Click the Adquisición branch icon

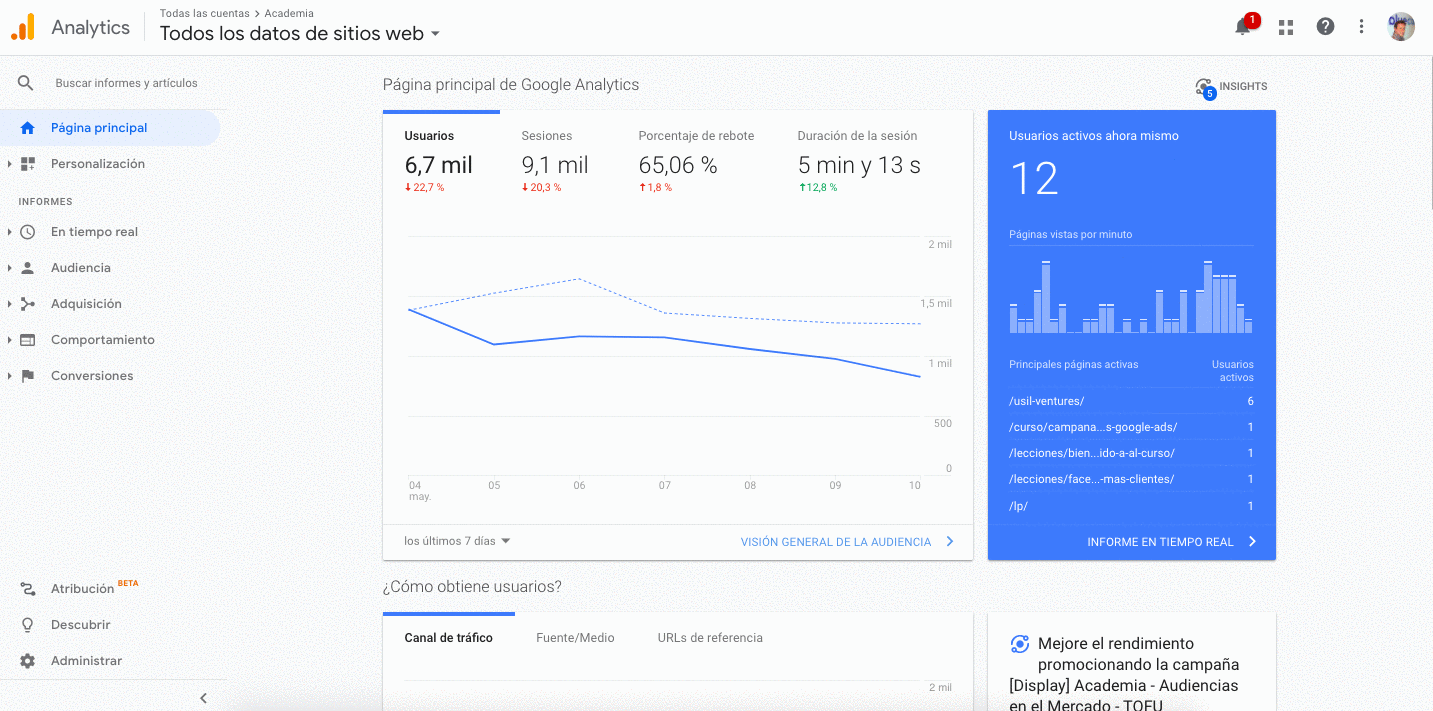pyautogui.click(x=27, y=304)
